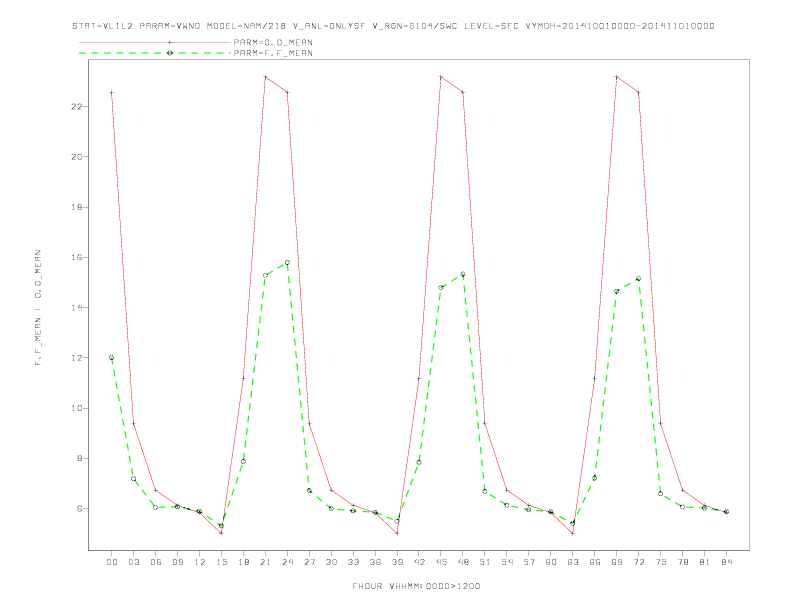The image size is (792, 612).
Task: Click x-axis forecast hour label 24
Action: coord(287,562)
